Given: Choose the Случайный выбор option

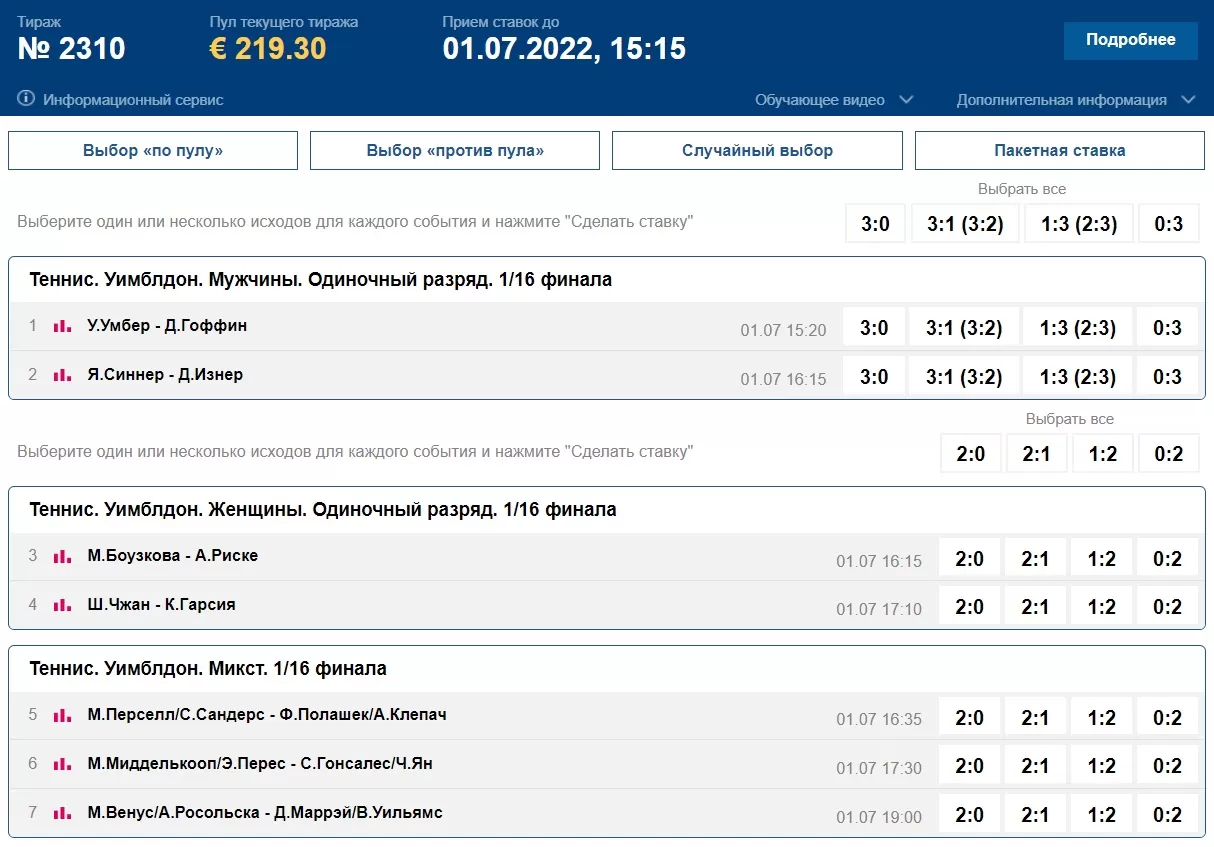Looking at the screenshot, I should click(x=757, y=151).
